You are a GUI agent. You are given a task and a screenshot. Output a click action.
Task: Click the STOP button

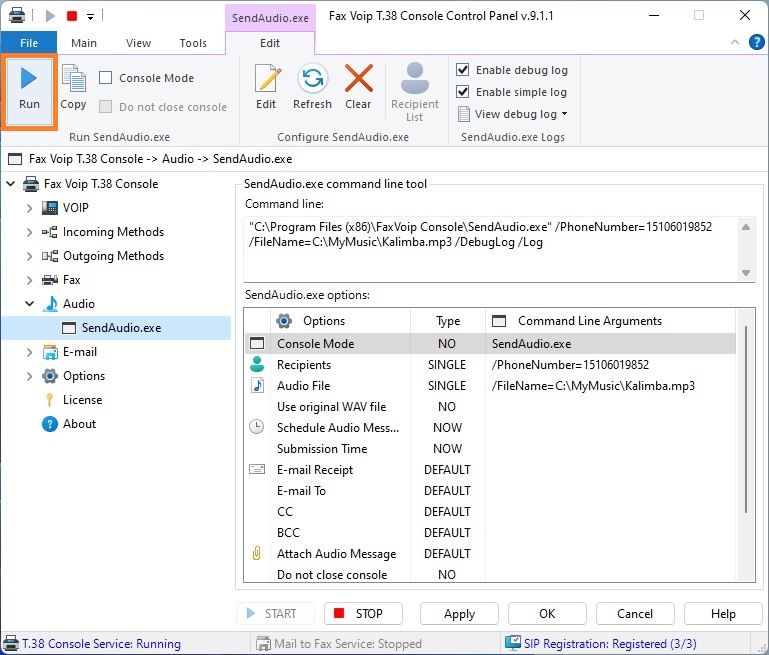pos(363,613)
